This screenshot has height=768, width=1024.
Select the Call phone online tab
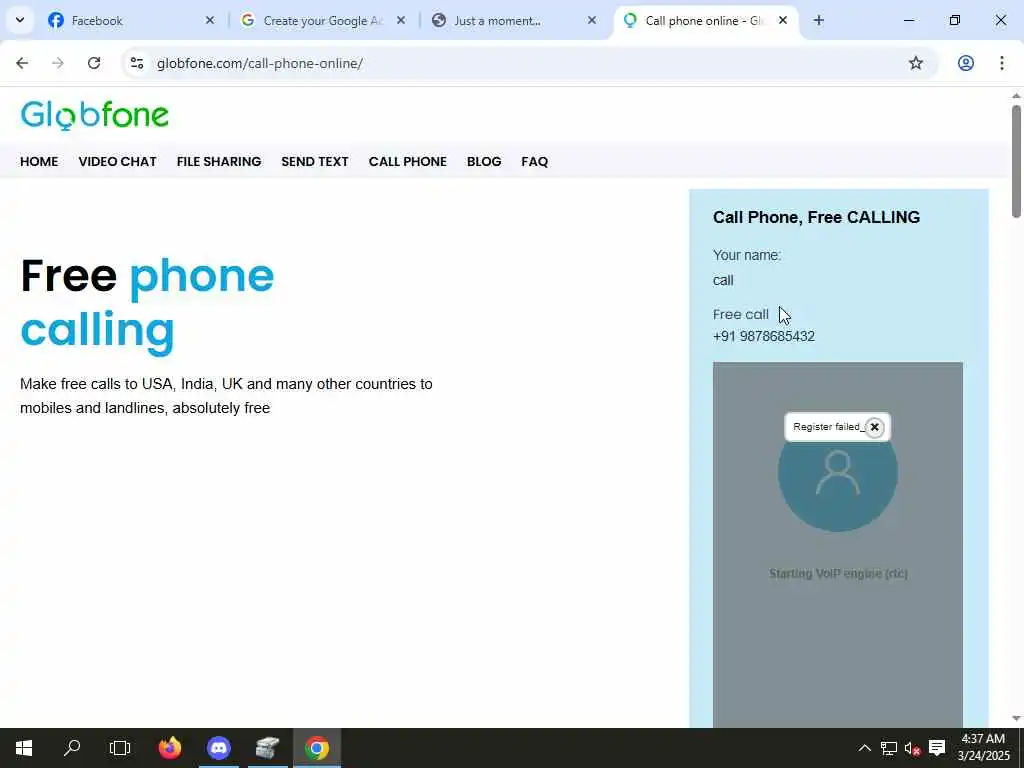pos(705,20)
